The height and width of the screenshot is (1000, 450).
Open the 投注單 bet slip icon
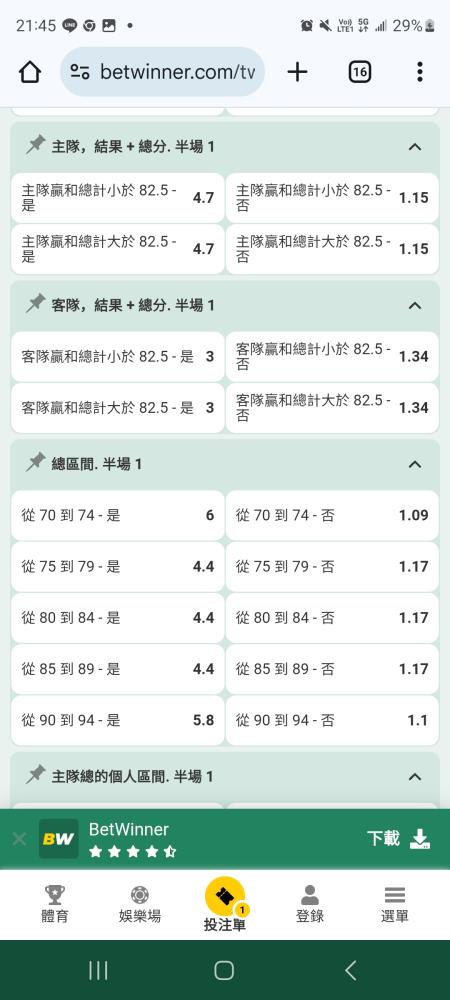225,896
